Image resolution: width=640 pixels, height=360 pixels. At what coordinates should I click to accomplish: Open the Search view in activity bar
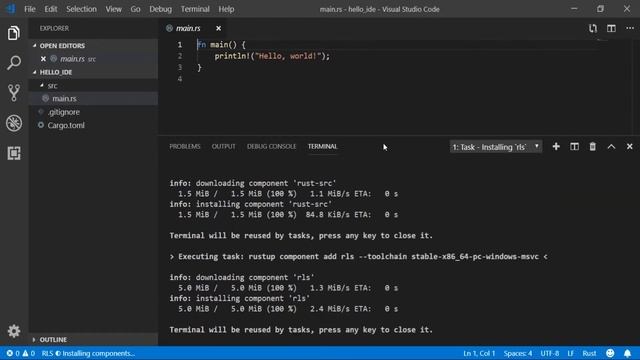[x=13, y=63]
